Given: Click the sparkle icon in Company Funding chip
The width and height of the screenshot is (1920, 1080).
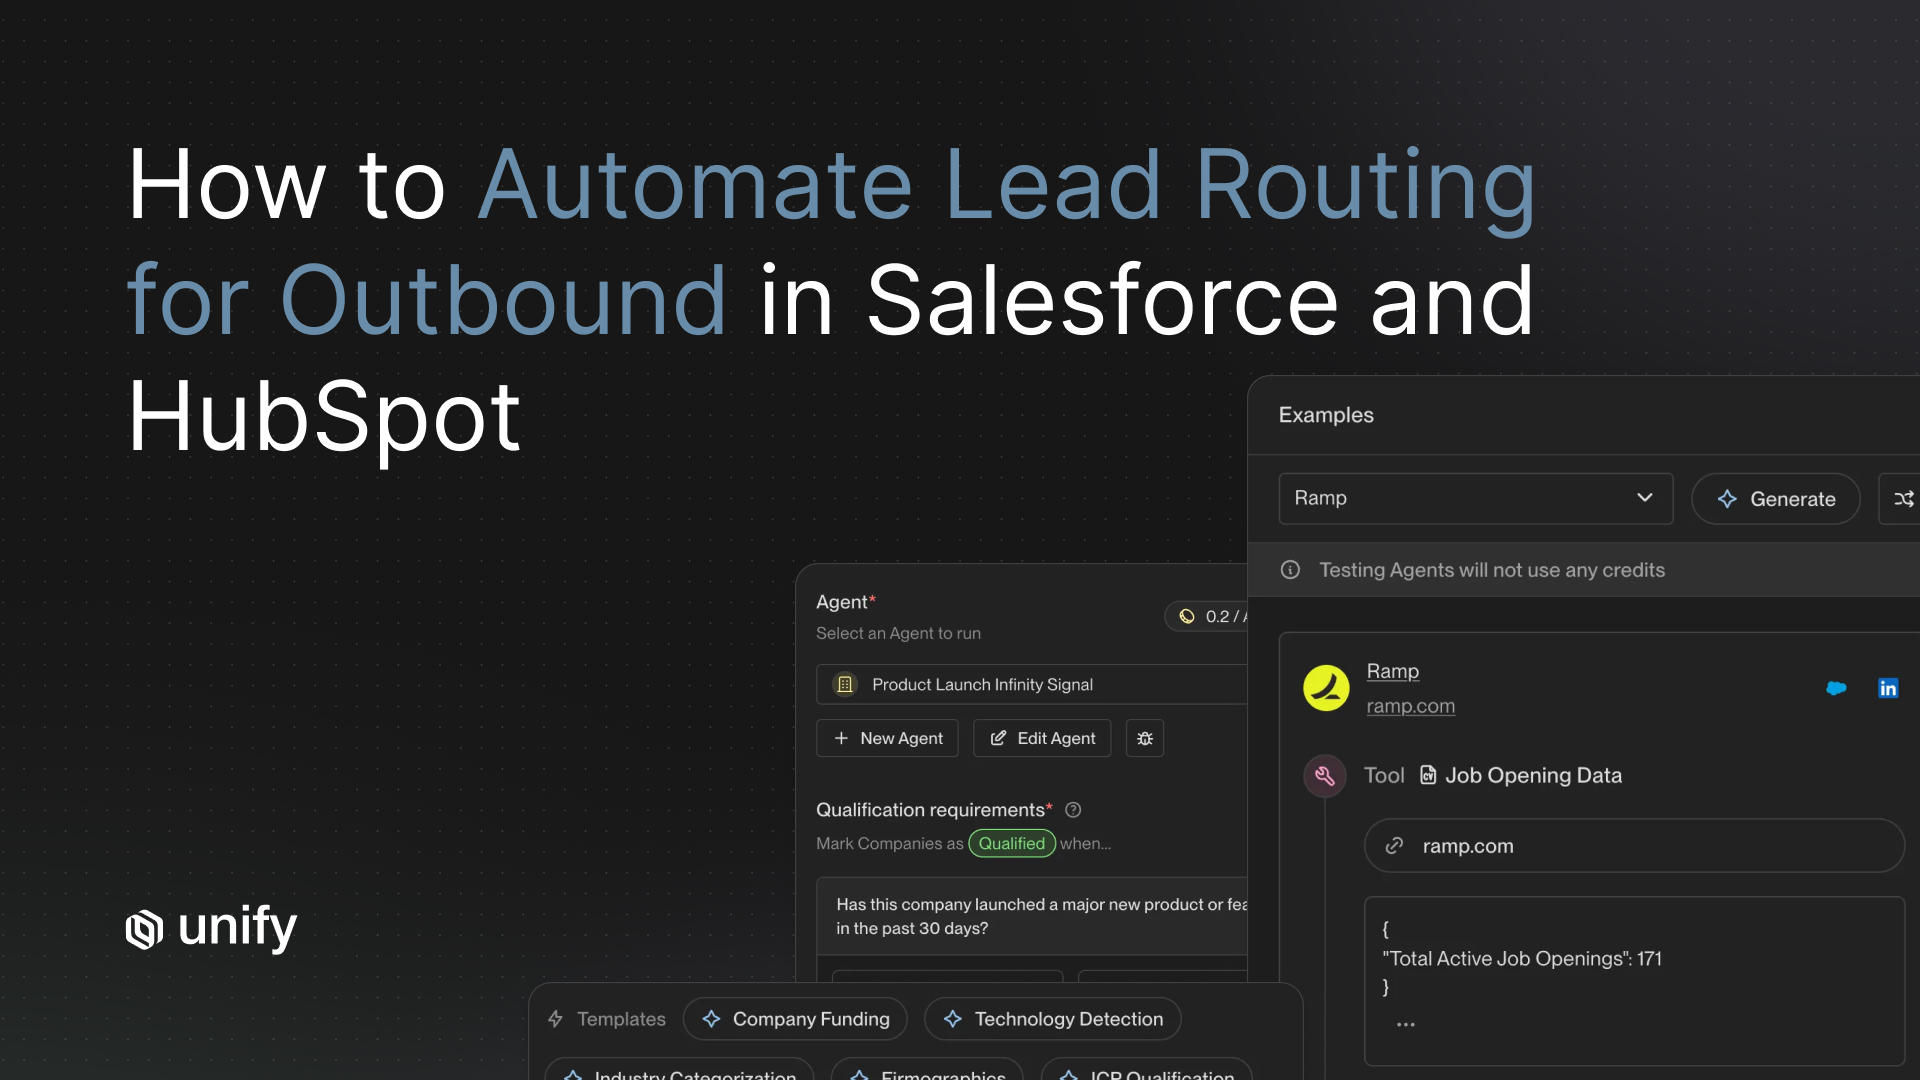Looking at the screenshot, I should pos(711,1019).
